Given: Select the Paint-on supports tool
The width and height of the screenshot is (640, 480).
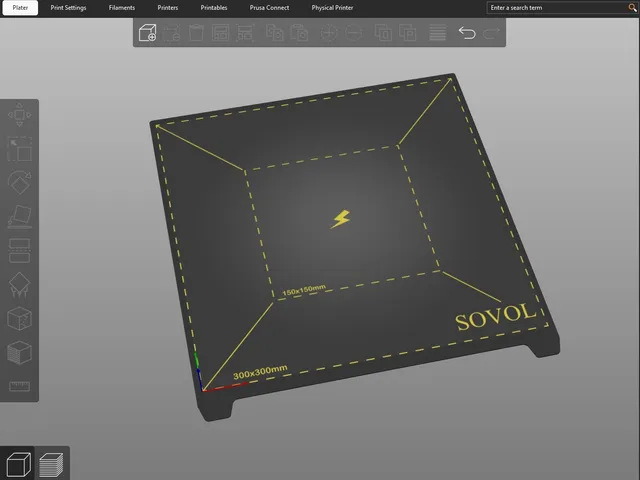Looking at the screenshot, I should pos(19,284).
